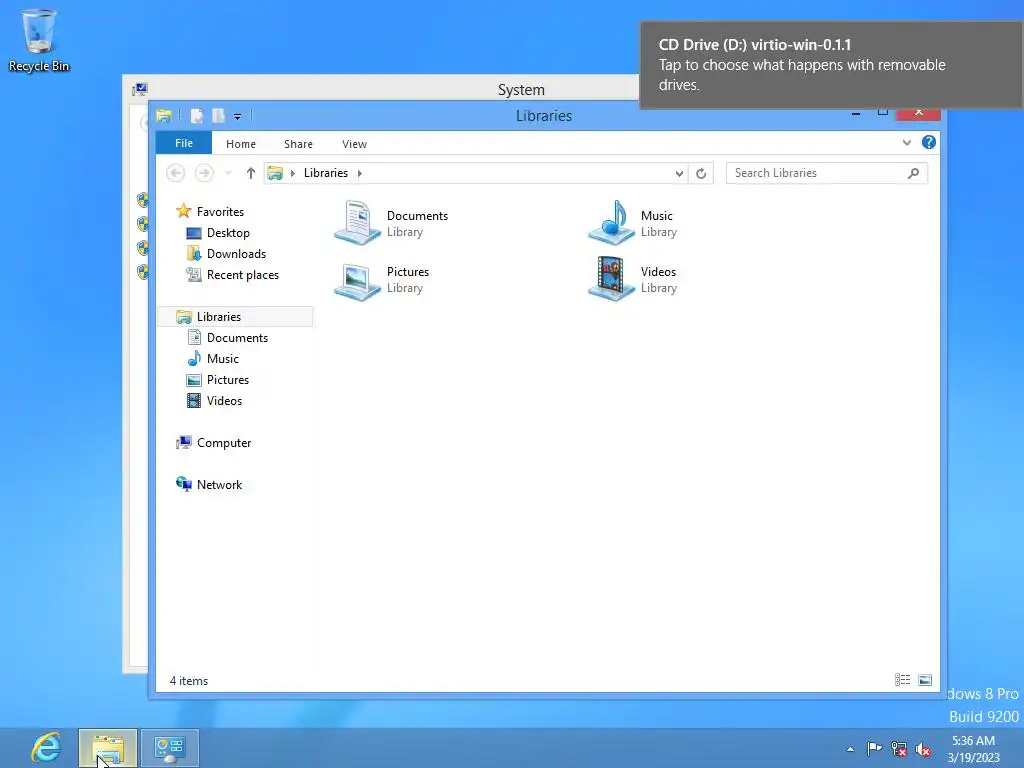Expand the ribbon with the chevron

tap(906, 142)
